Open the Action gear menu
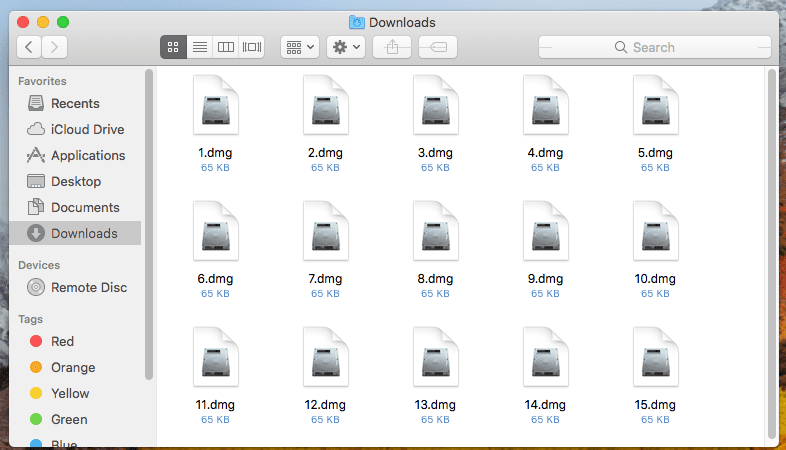 346,47
